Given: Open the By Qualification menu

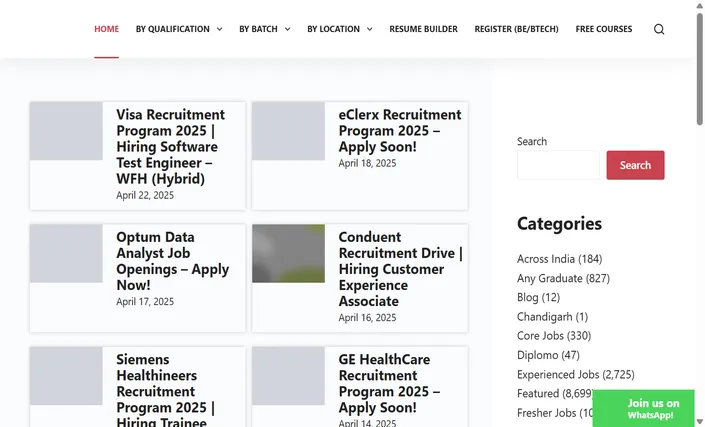Looking at the screenshot, I should (x=173, y=29).
